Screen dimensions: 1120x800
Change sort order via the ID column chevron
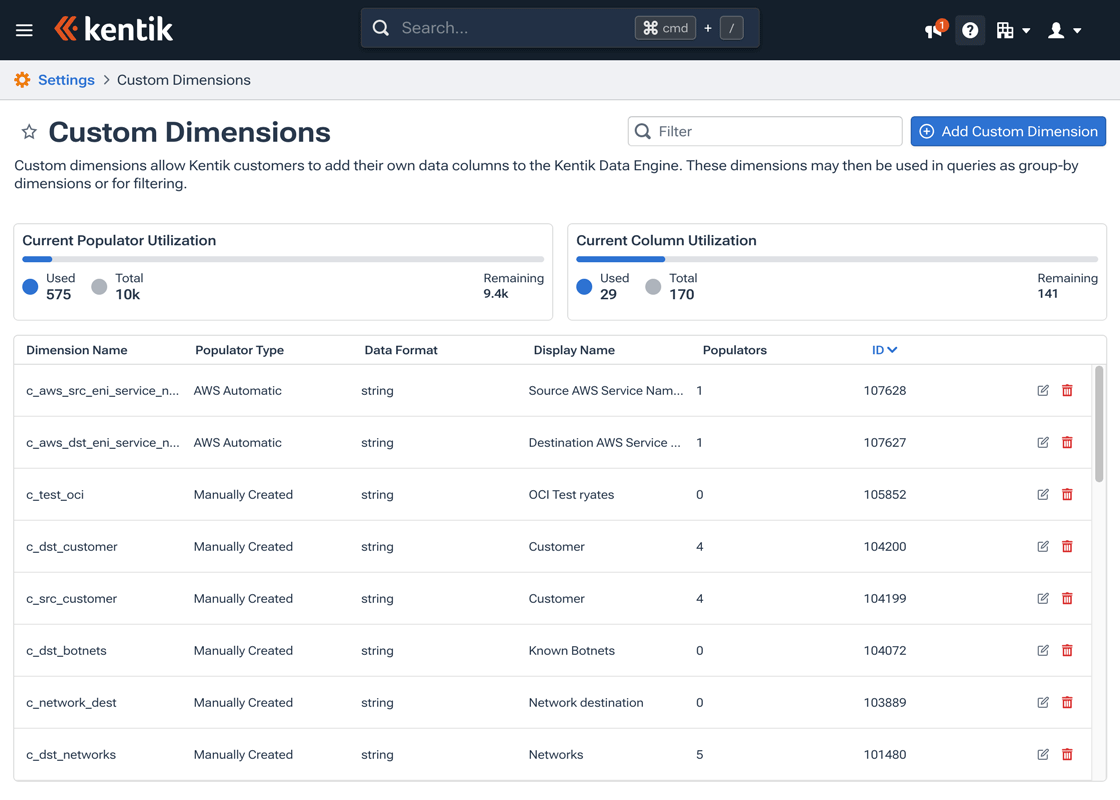(893, 350)
